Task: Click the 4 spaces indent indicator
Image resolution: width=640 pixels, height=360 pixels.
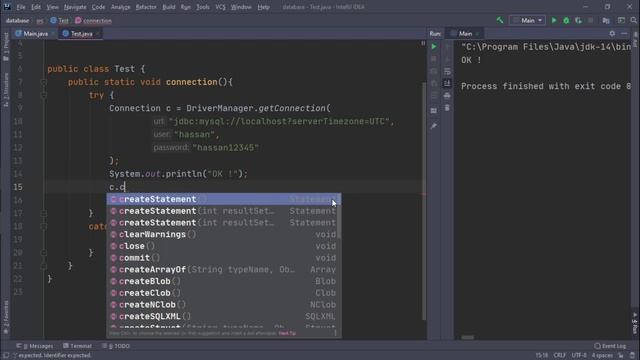Action: (602, 356)
